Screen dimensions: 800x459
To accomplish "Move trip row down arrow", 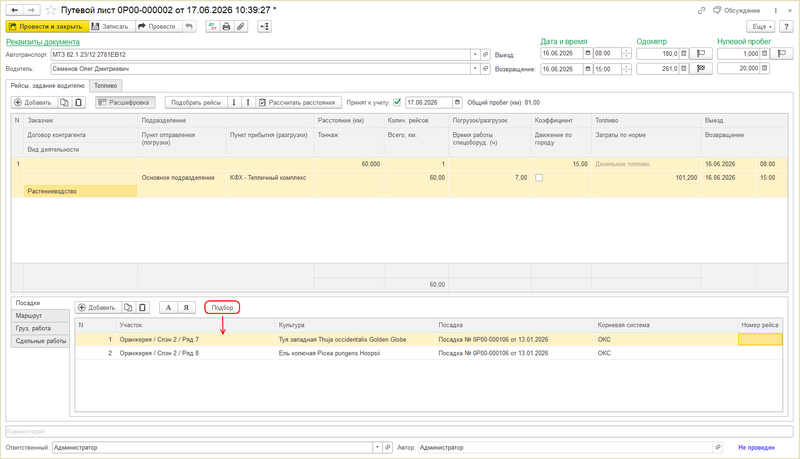I will 234,103.
